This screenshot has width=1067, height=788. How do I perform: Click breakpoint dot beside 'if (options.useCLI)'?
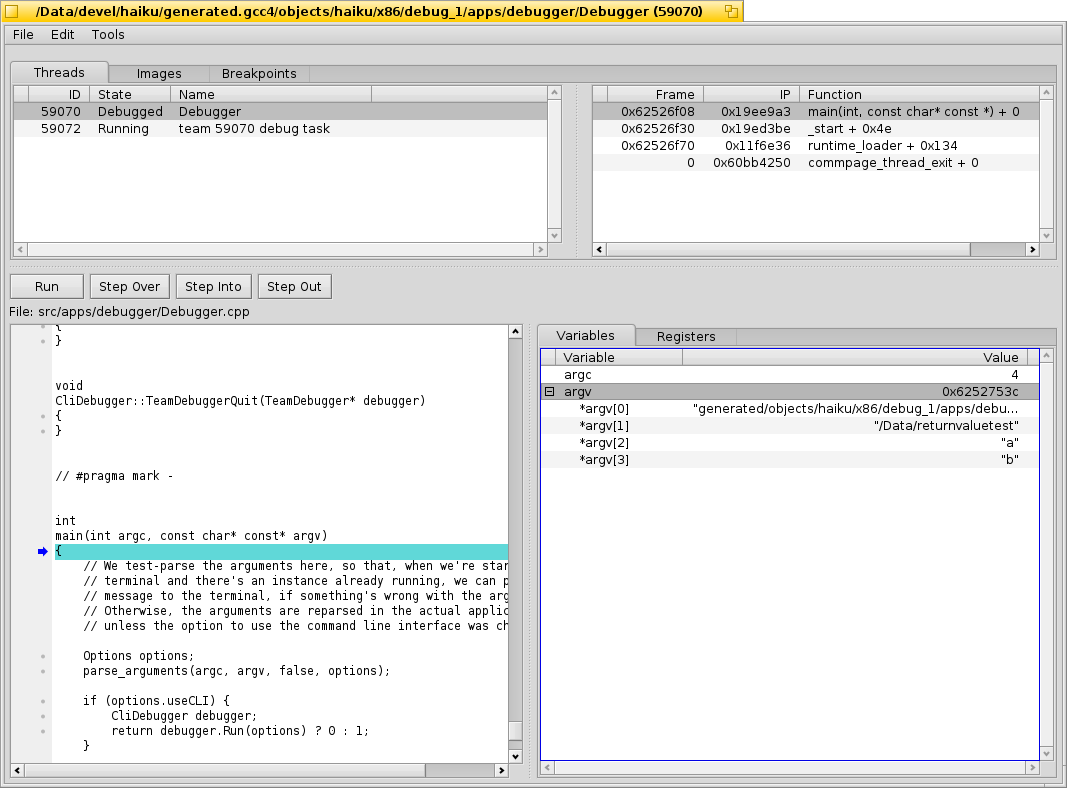(x=43, y=702)
